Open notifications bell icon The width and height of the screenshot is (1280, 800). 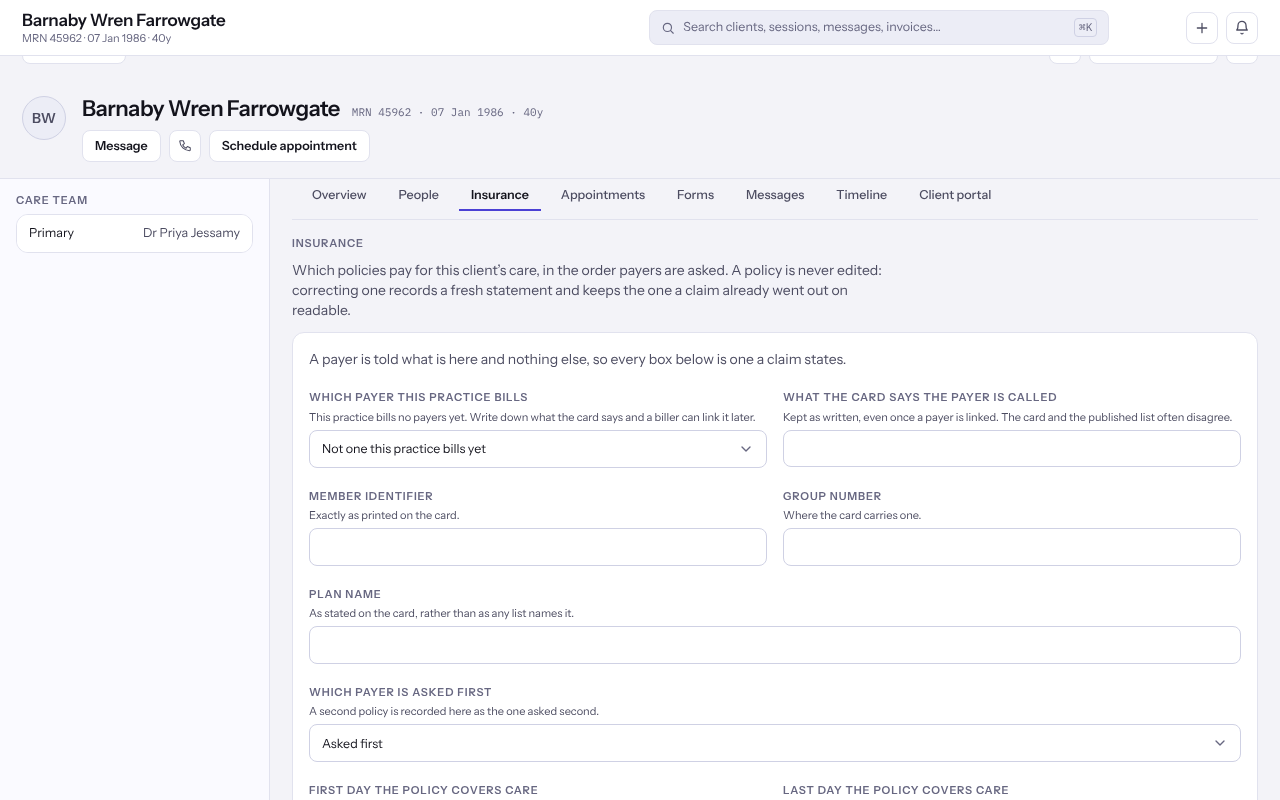pos(1242,28)
